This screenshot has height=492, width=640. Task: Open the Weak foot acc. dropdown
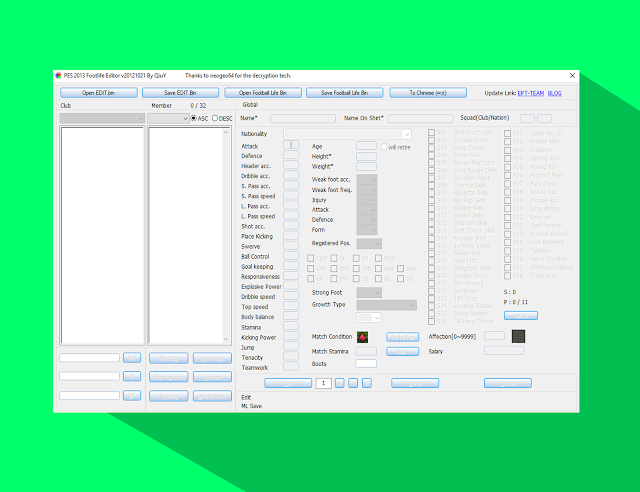(x=367, y=179)
